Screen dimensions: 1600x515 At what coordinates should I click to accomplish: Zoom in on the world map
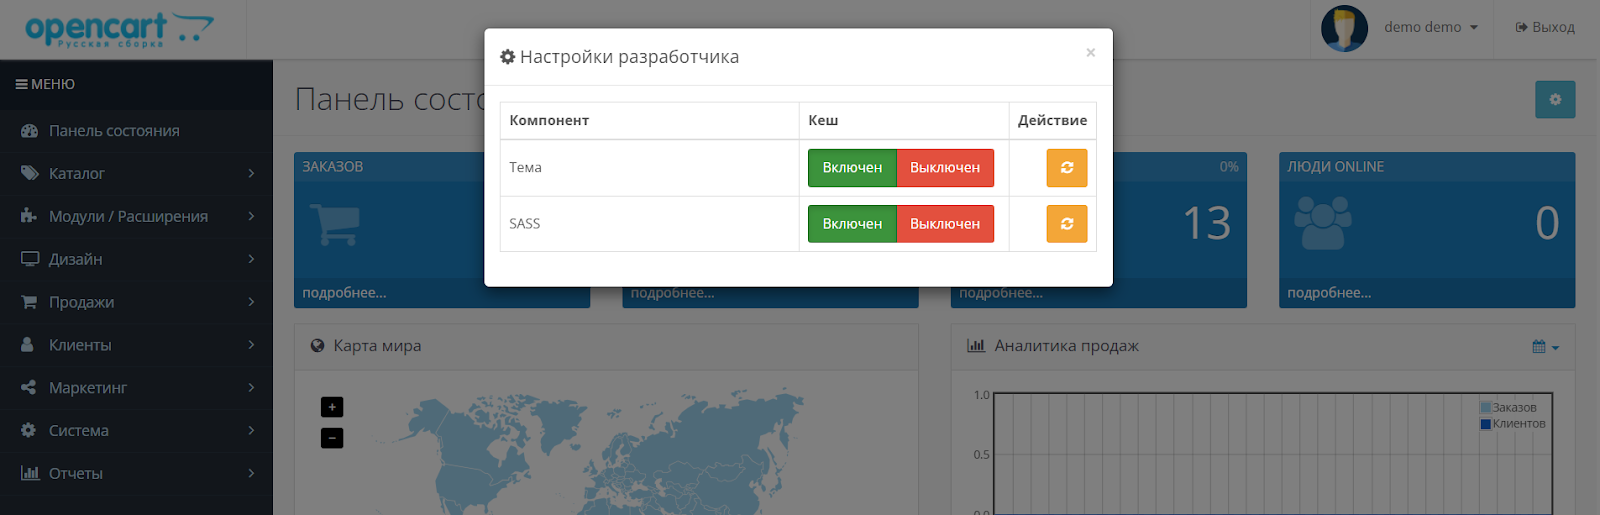332,407
